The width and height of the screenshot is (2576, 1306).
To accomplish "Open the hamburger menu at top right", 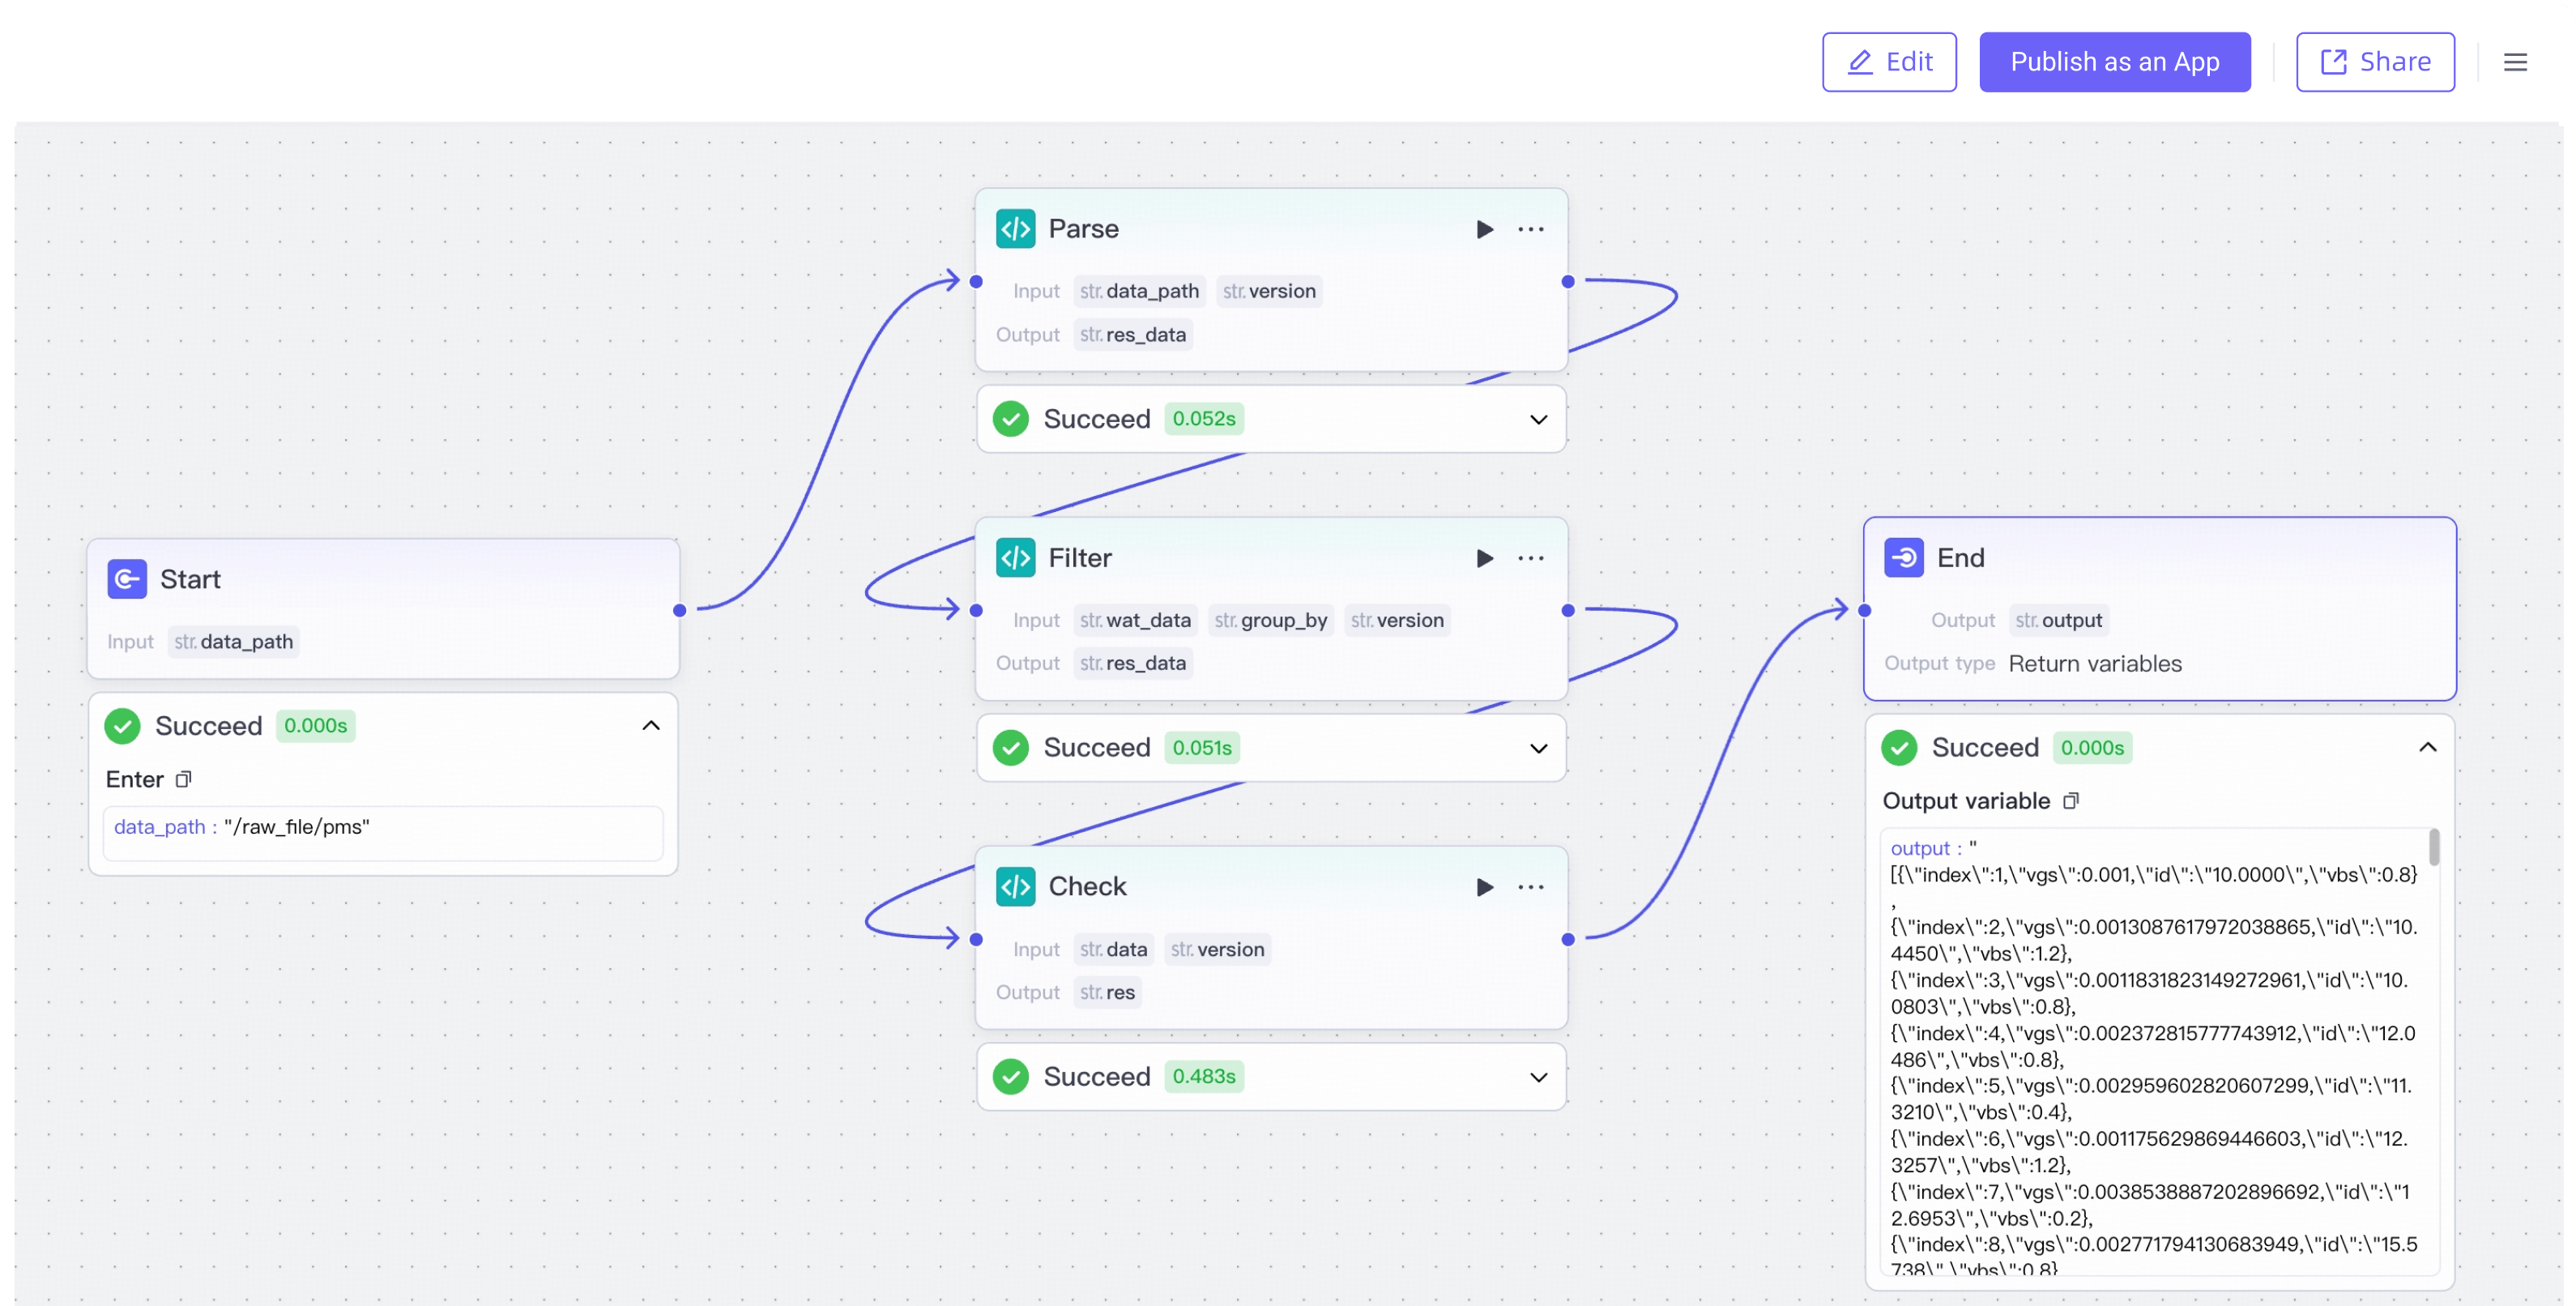I will (2514, 62).
